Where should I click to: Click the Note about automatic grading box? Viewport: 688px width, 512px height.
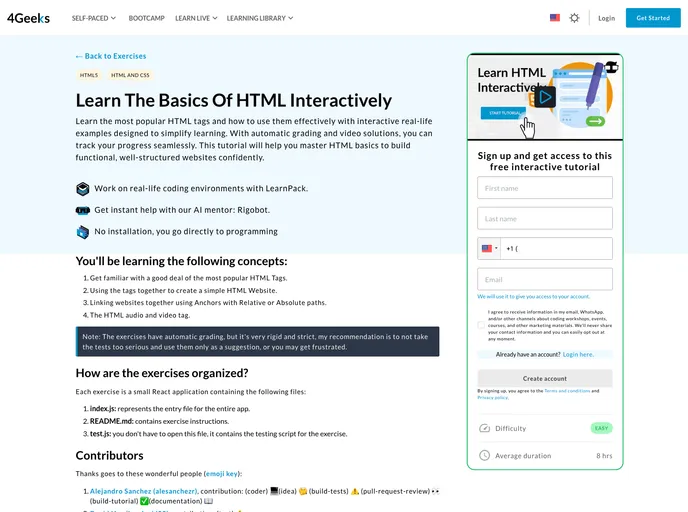click(x=258, y=341)
